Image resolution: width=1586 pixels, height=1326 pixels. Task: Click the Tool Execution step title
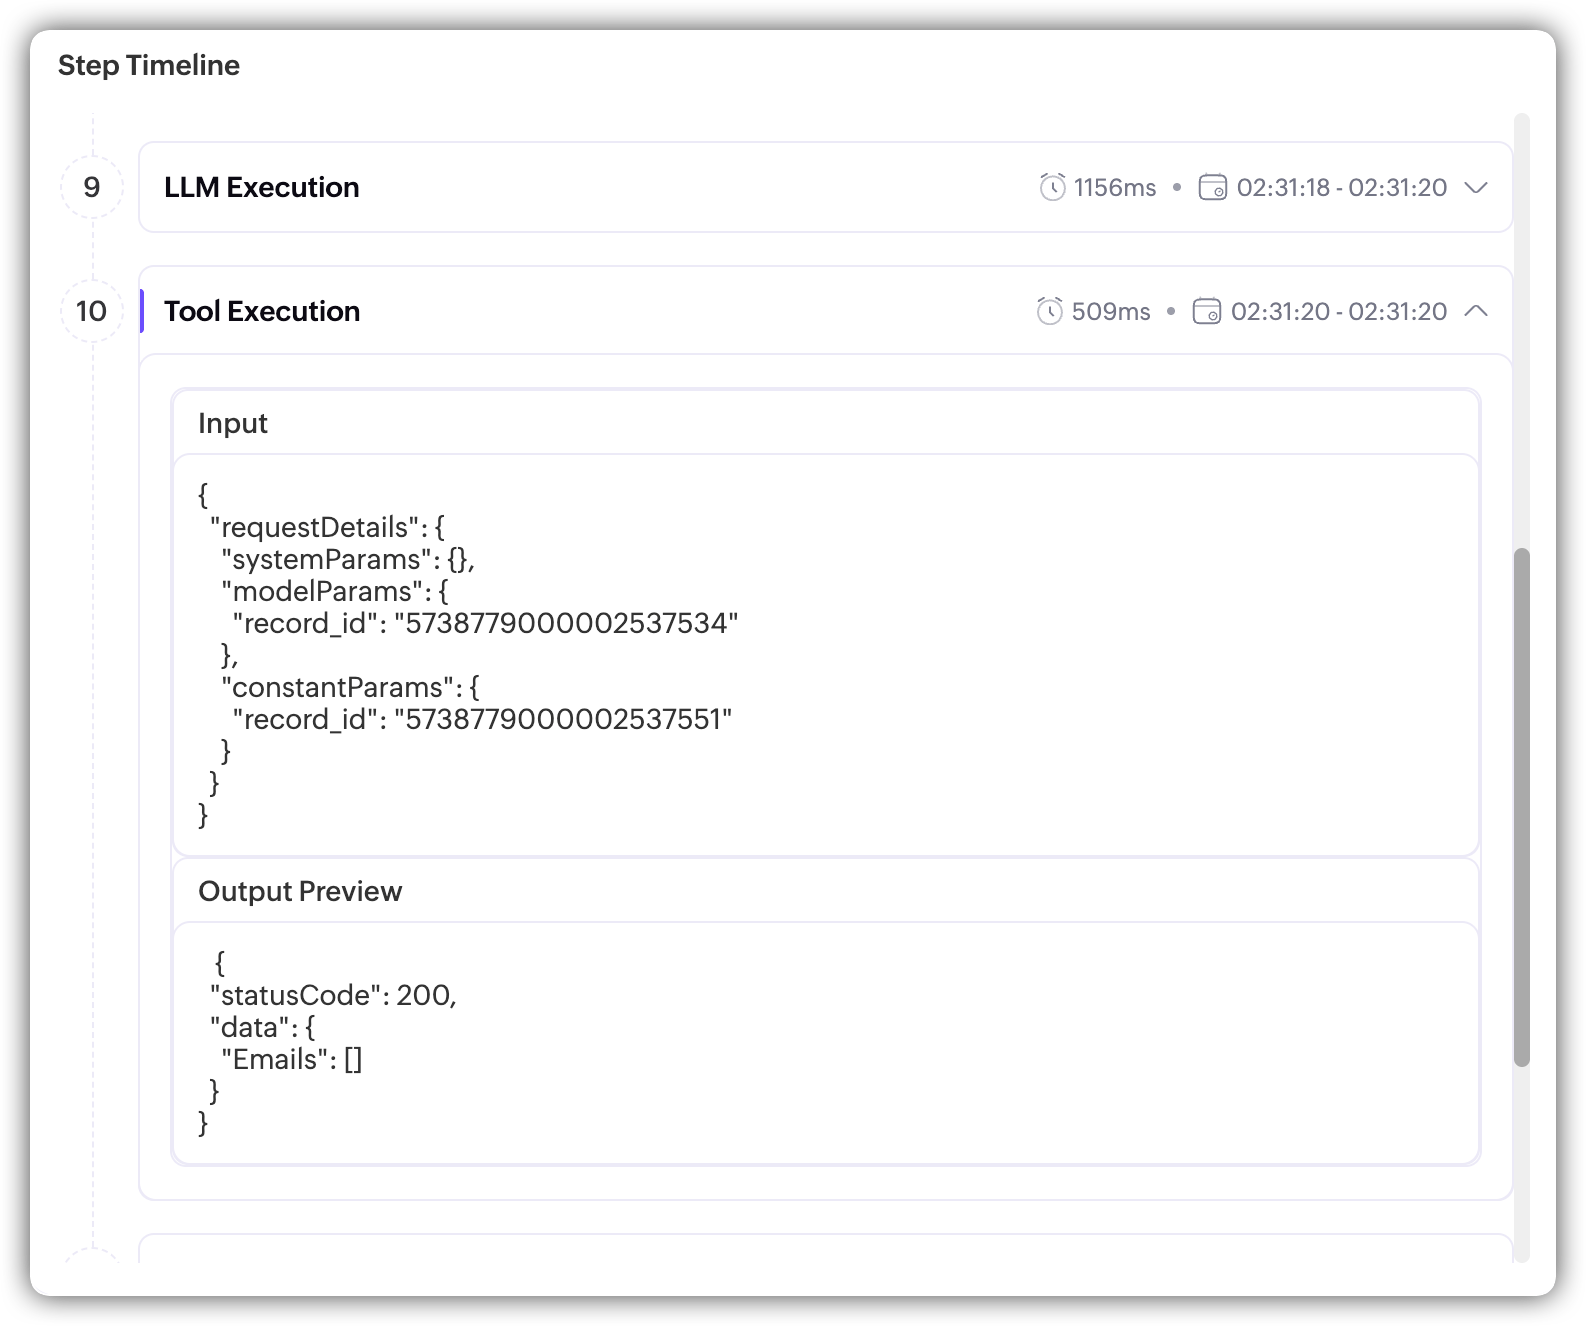tap(262, 311)
